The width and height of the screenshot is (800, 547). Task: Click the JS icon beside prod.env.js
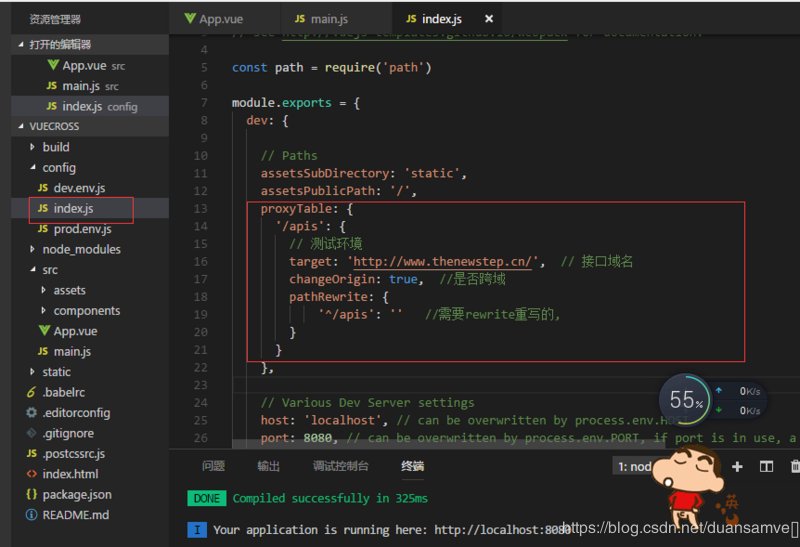[43, 229]
